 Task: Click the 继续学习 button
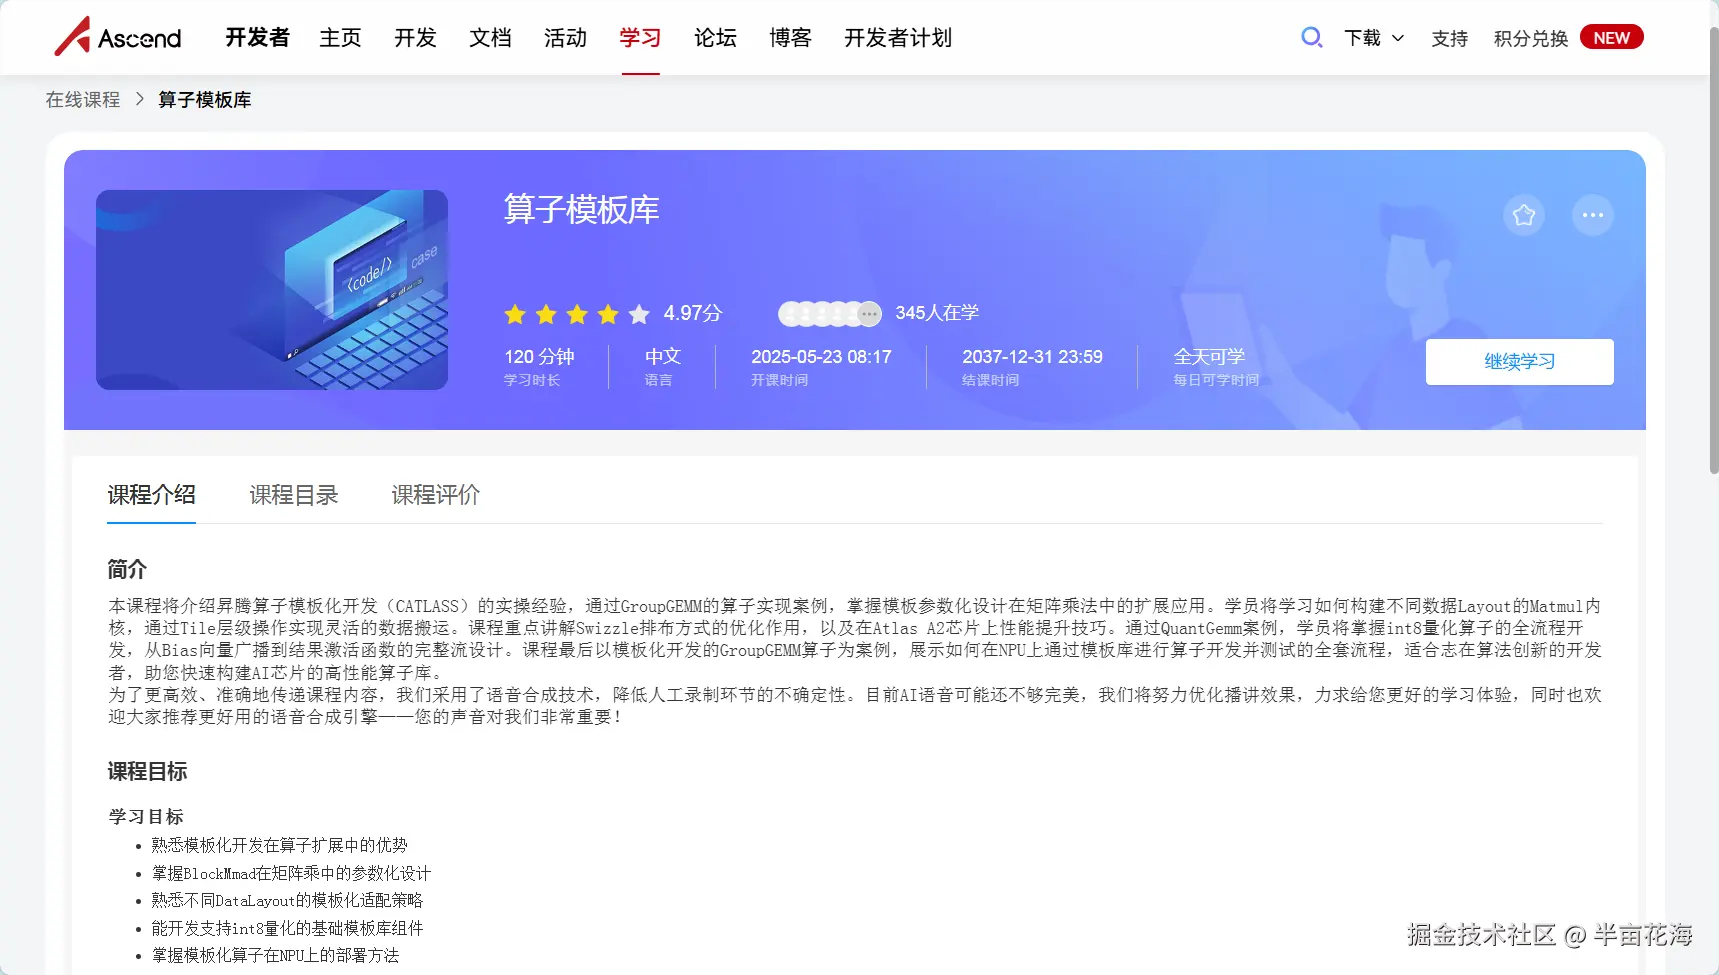pos(1520,362)
